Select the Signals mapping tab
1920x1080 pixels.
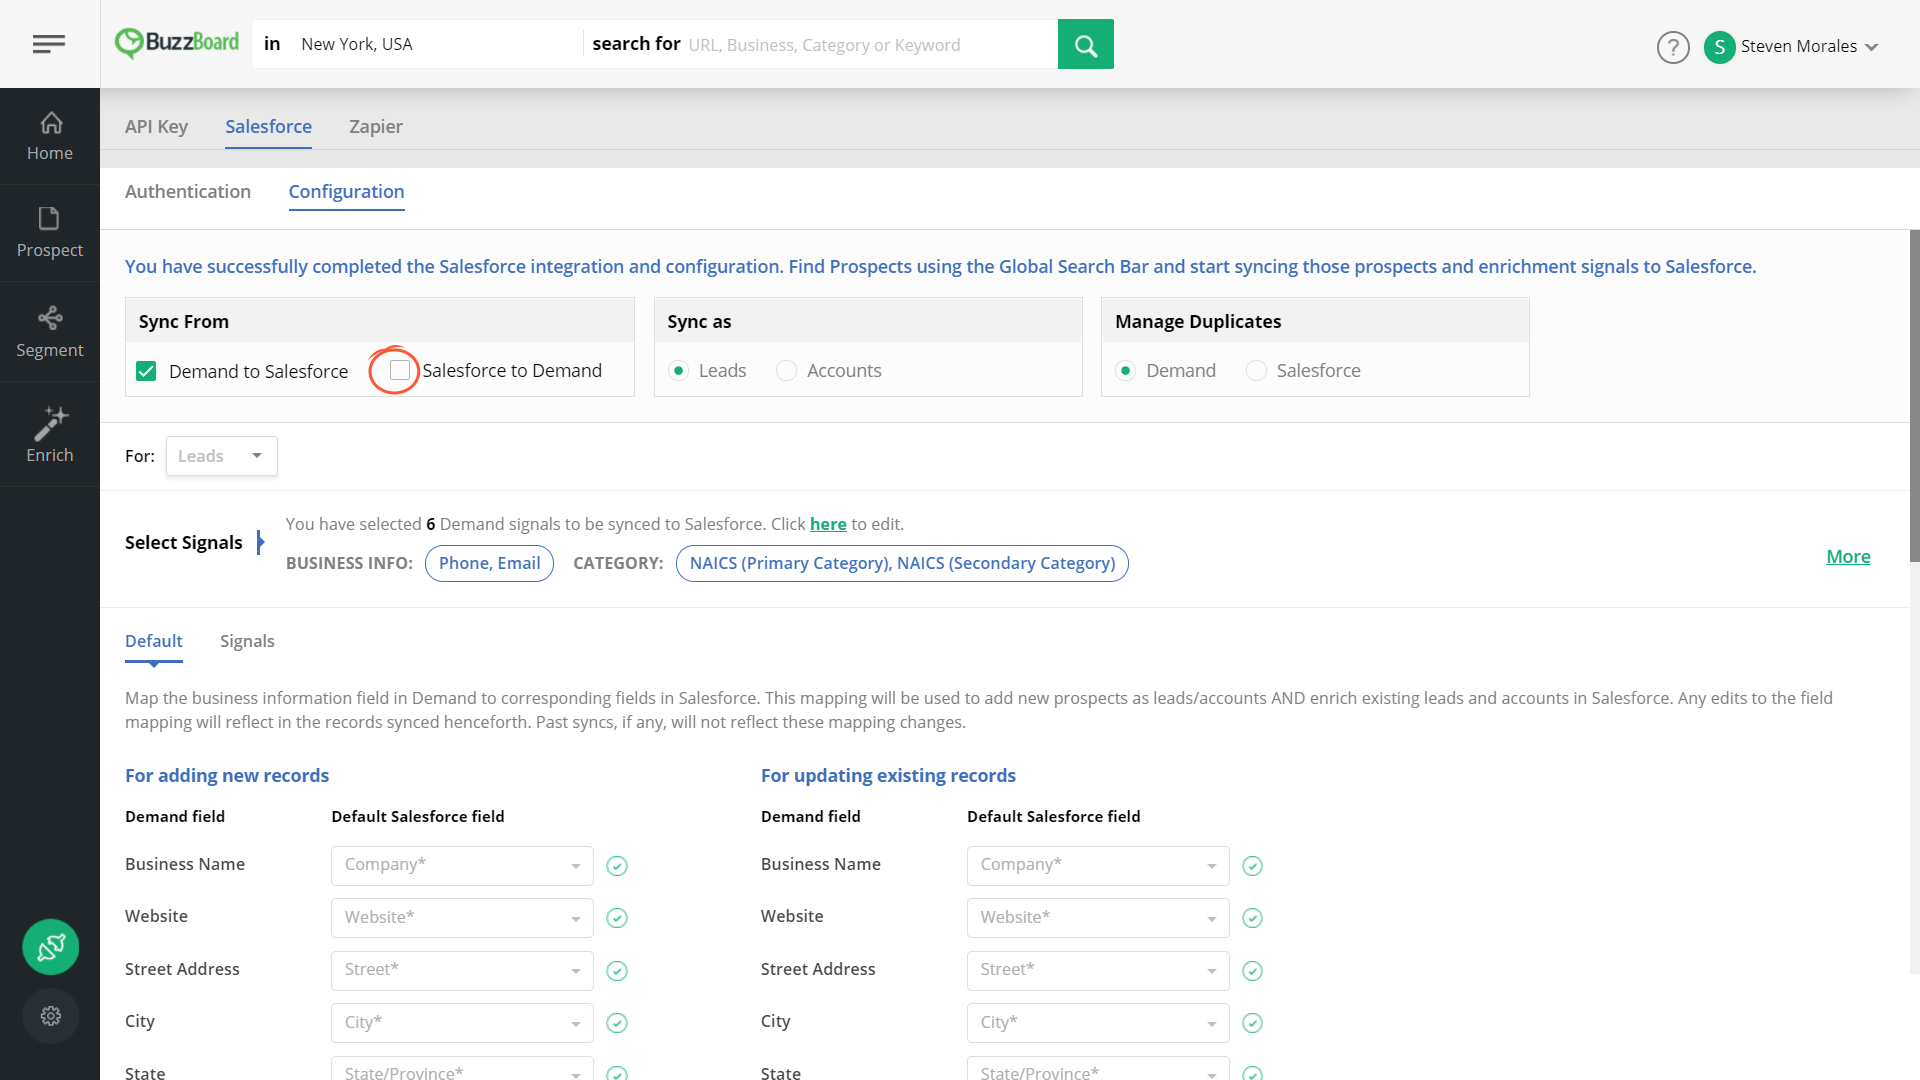[247, 641]
